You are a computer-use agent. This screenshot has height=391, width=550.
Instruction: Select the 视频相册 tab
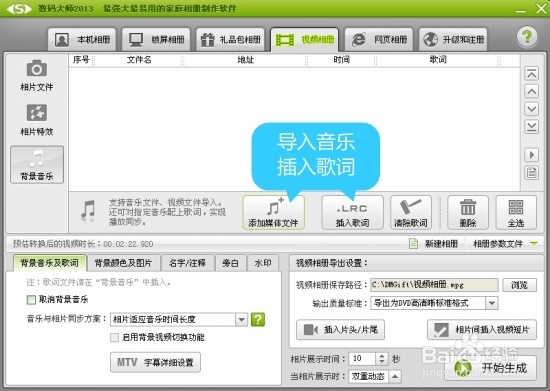click(304, 39)
